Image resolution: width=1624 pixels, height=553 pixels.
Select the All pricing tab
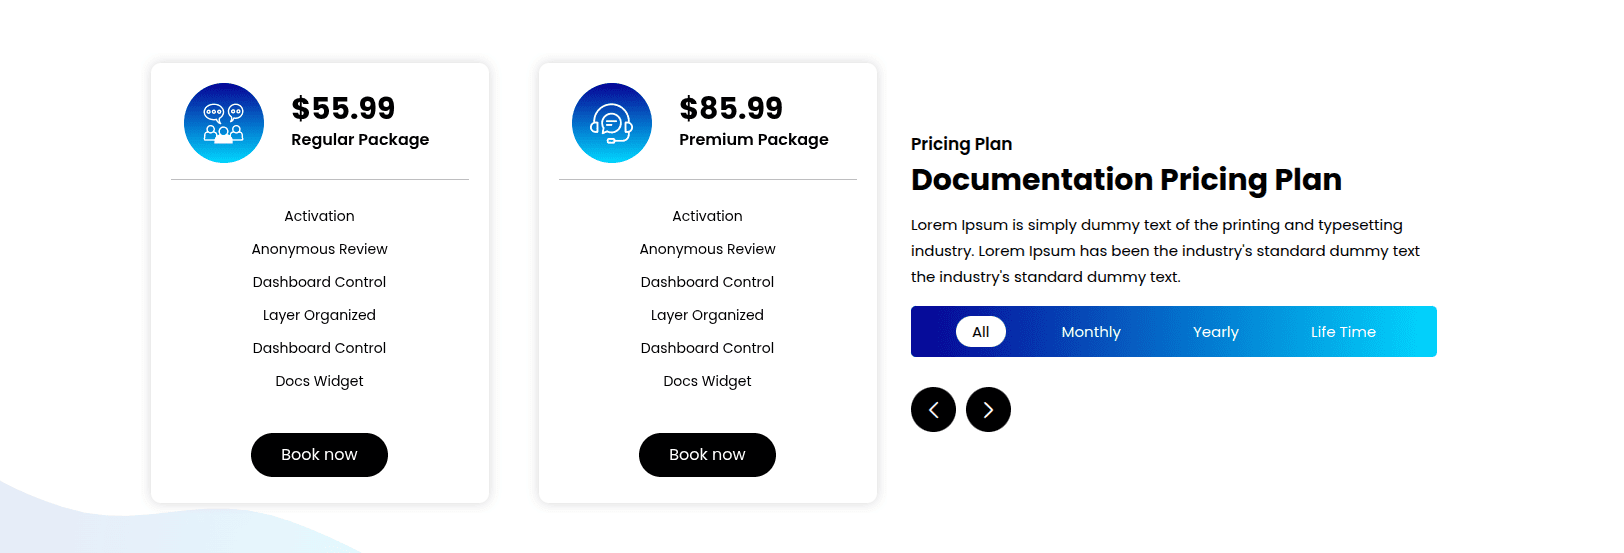pyautogui.click(x=981, y=332)
